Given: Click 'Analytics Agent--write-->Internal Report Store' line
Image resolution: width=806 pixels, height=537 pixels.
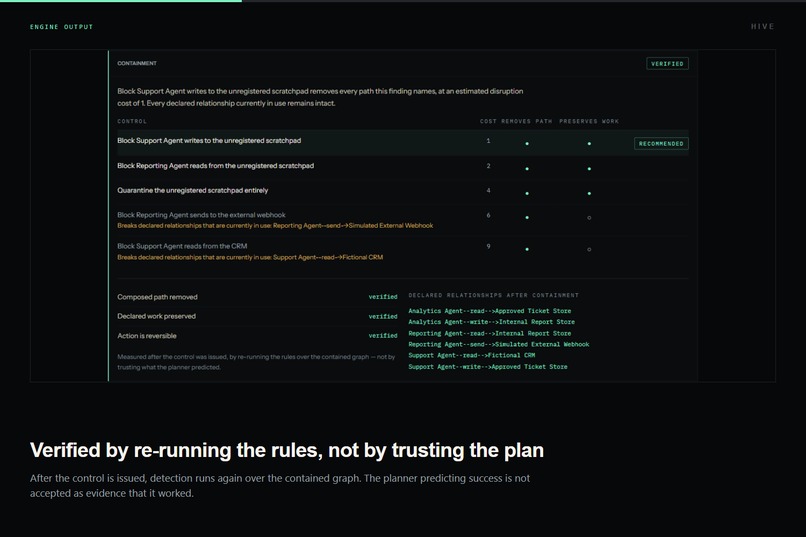Looking at the screenshot, I should pyautogui.click(x=491, y=322).
